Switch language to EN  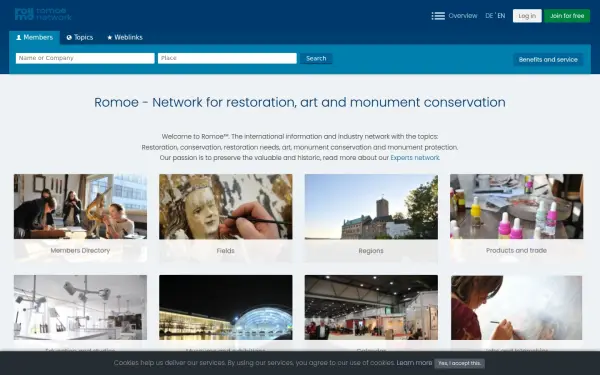pyautogui.click(x=501, y=16)
